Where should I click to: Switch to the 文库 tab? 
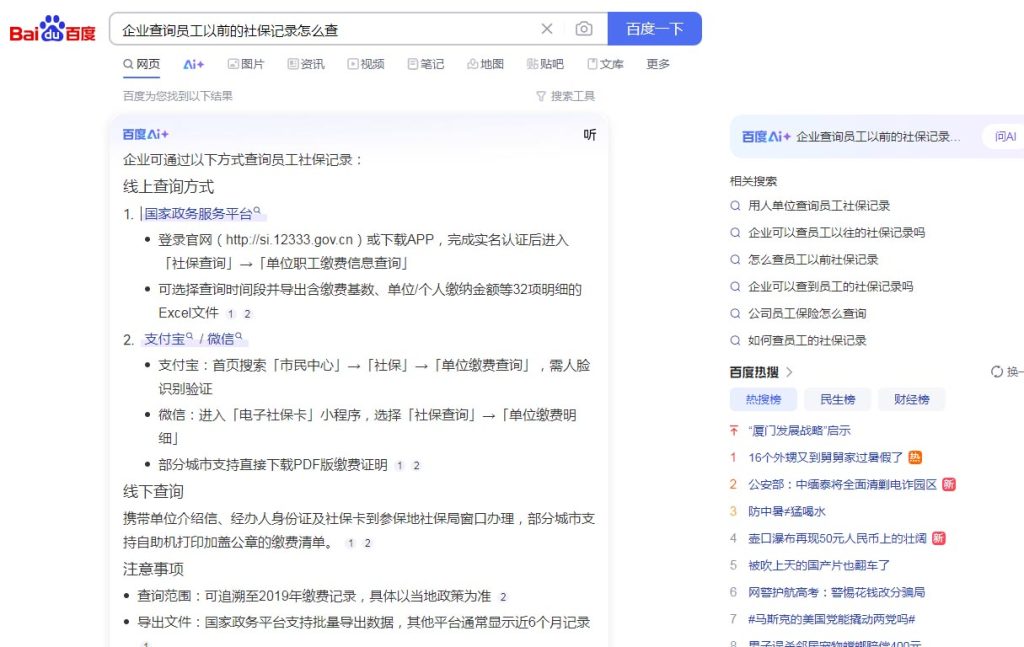pyautogui.click(x=605, y=64)
